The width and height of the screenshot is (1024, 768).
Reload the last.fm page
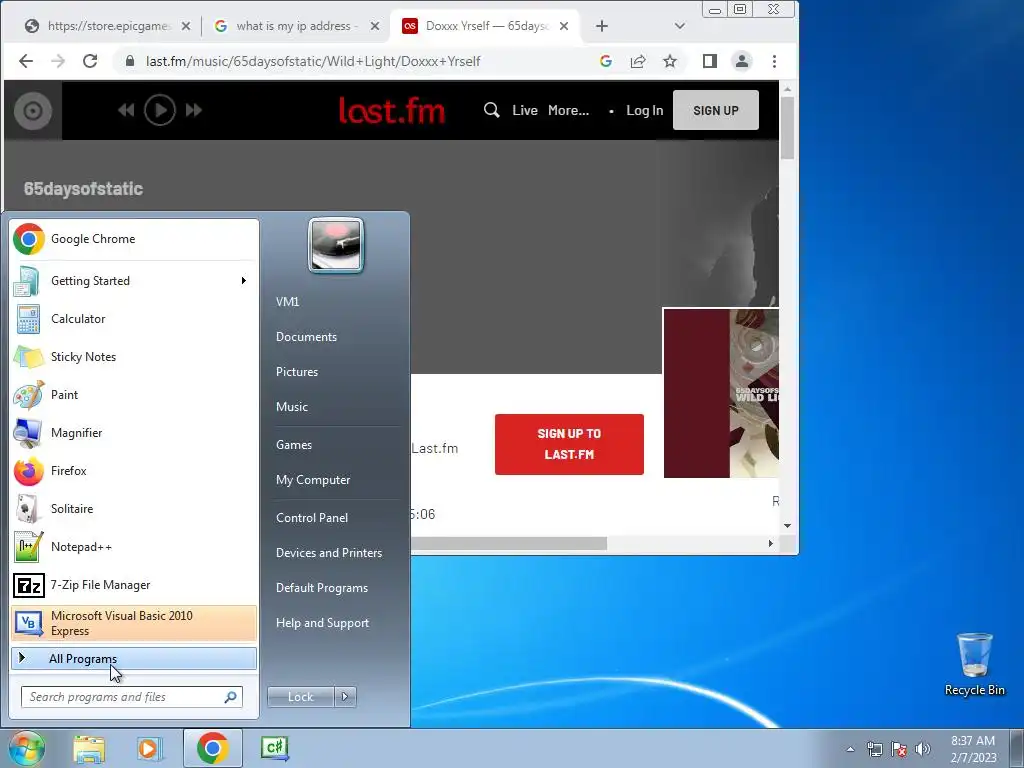[x=90, y=61]
